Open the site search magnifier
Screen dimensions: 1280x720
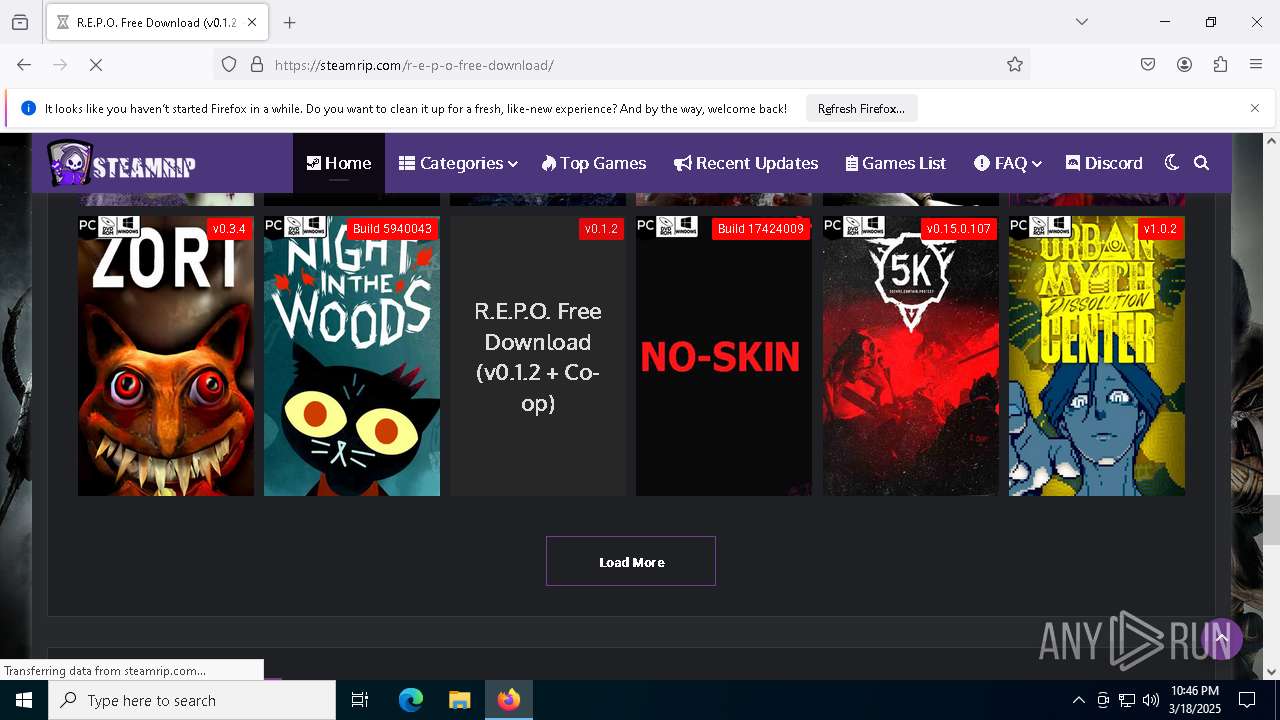click(x=1202, y=163)
